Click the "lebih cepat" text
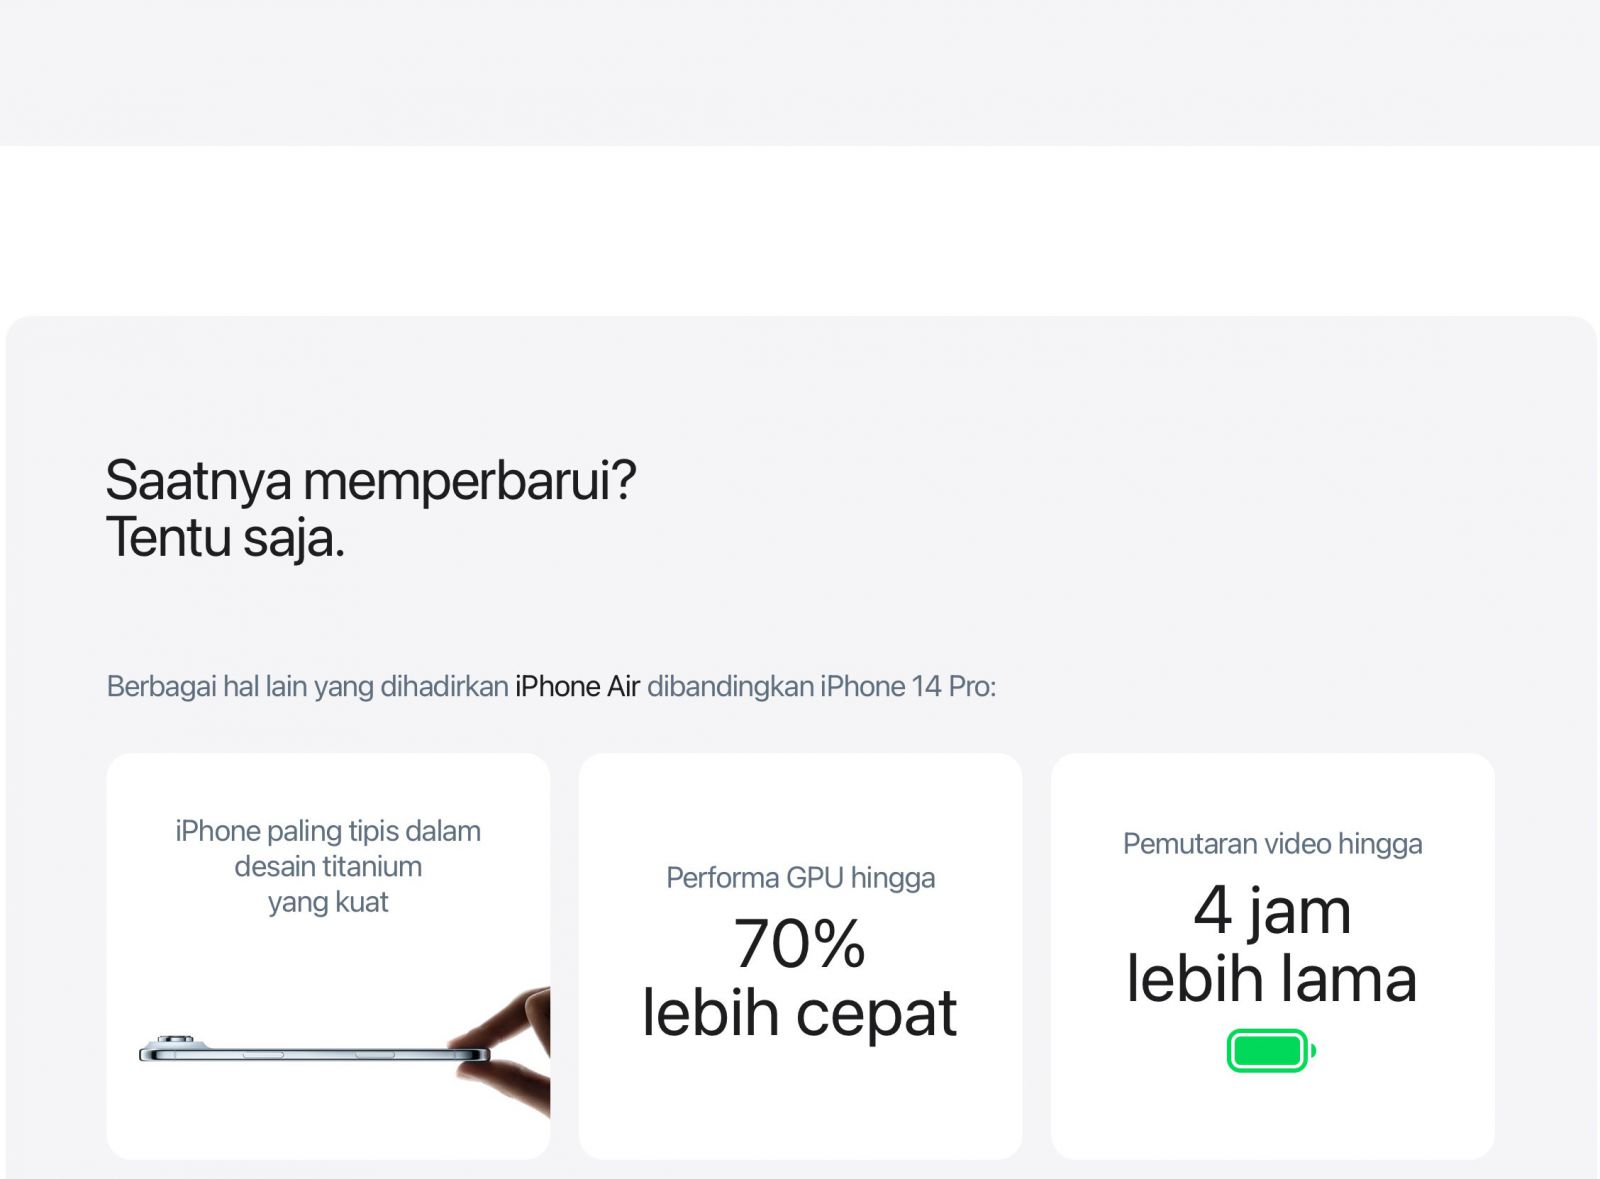 point(799,1013)
